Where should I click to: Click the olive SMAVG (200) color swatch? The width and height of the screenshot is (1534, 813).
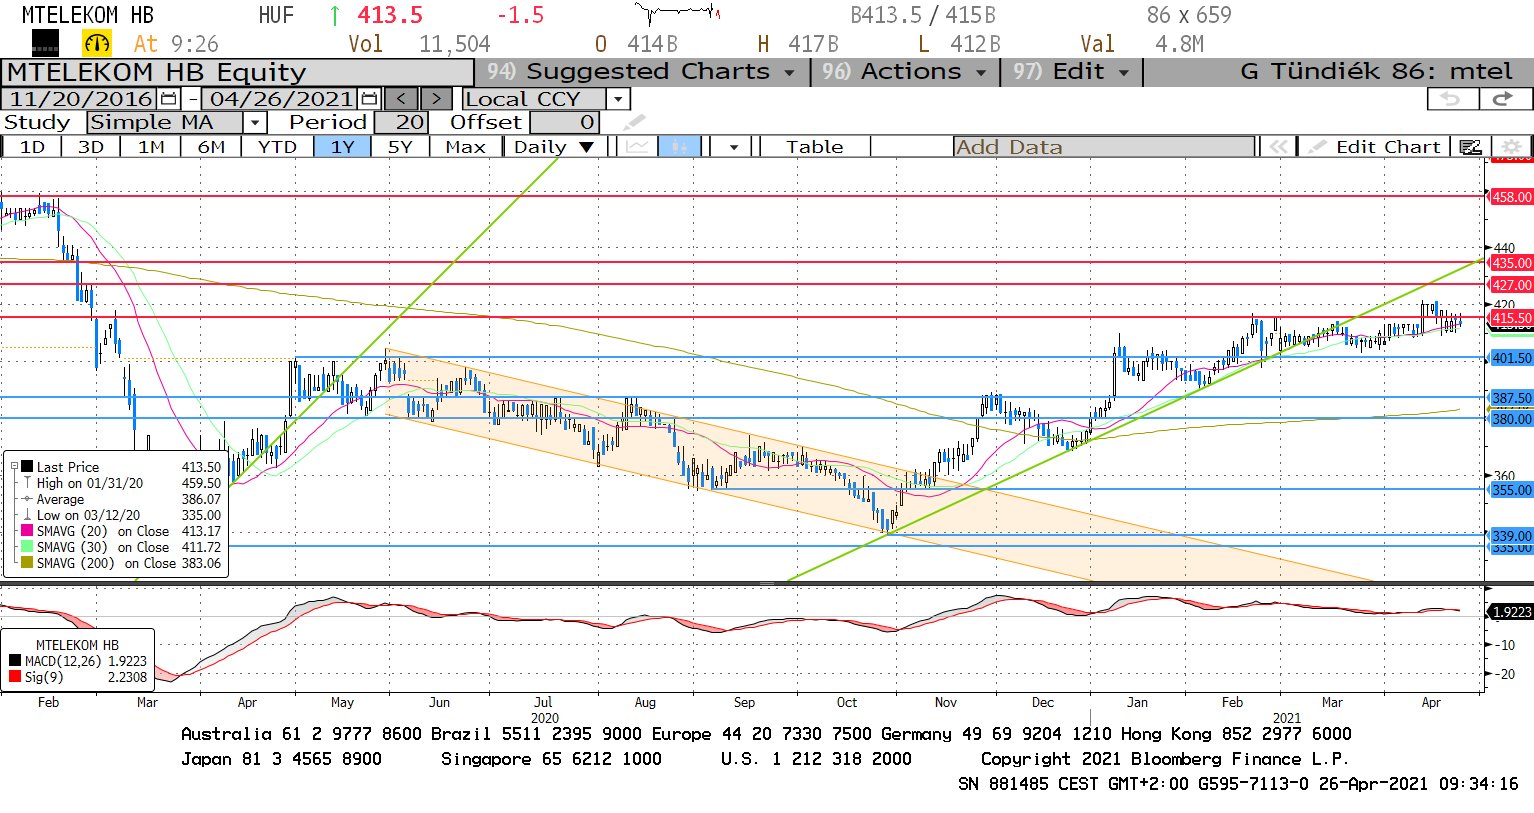coord(27,563)
